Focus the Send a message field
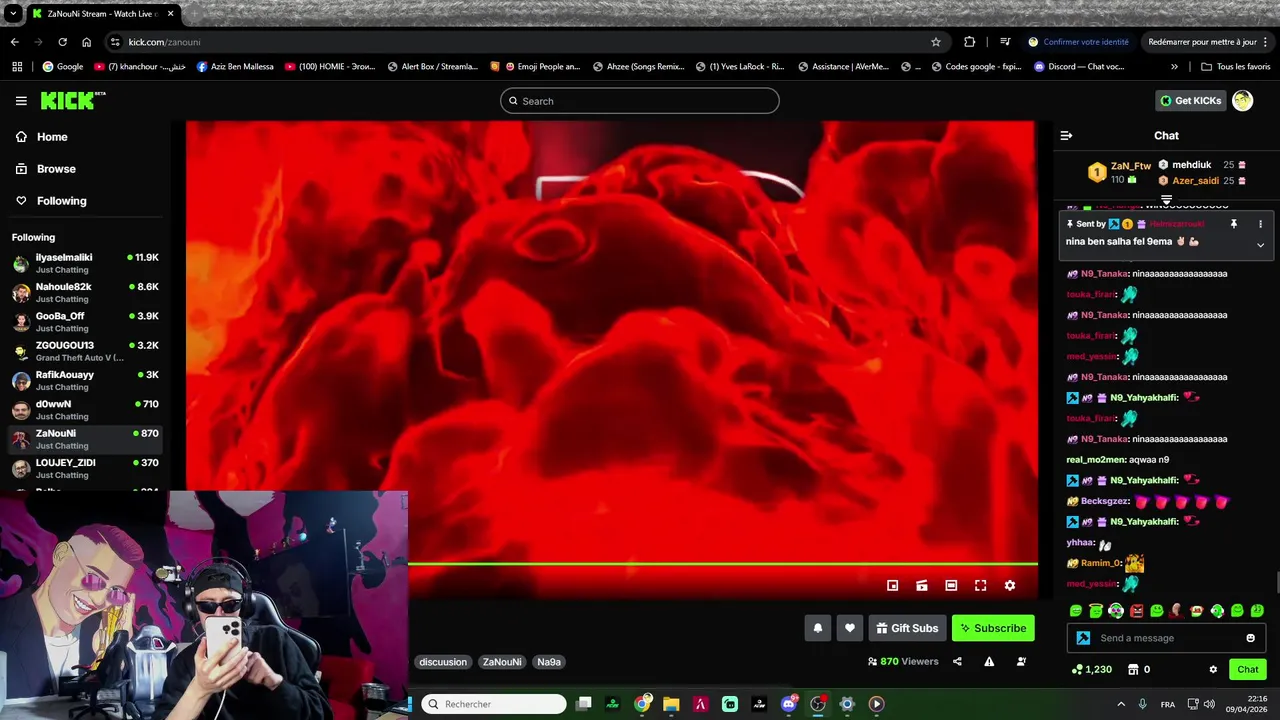1280x720 pixels. 1166,638
